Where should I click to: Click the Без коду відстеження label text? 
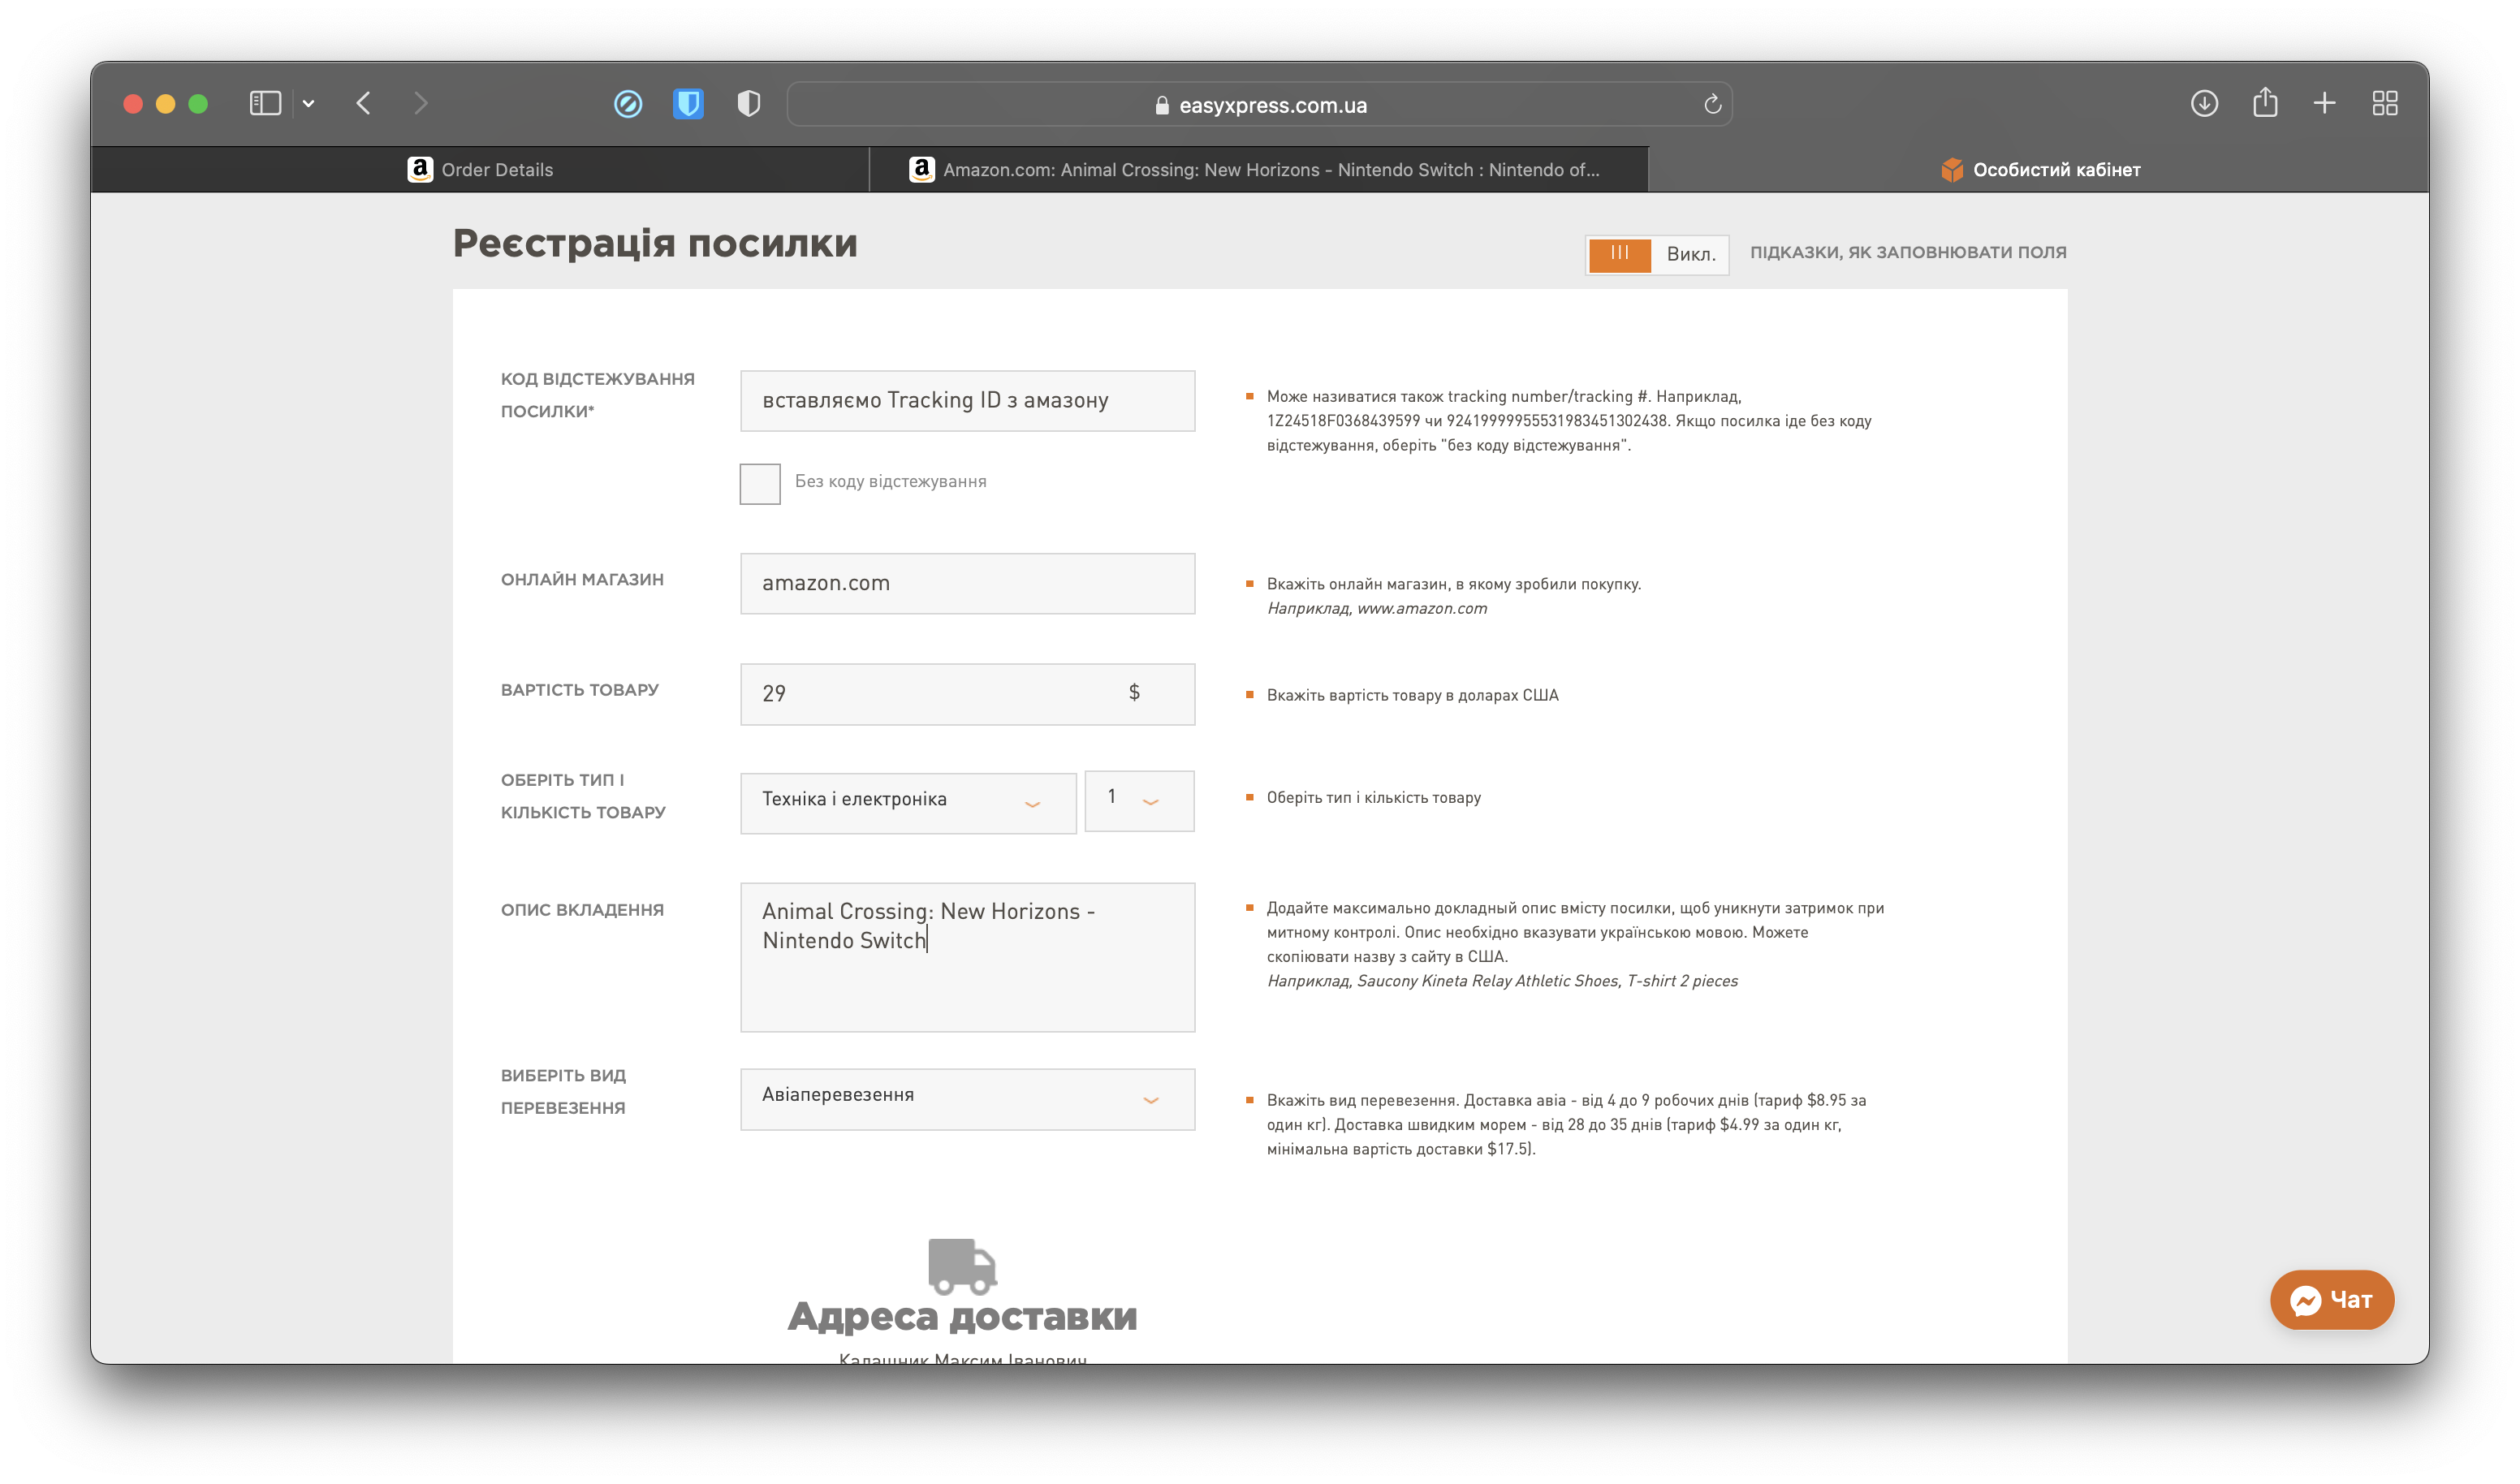pyautogui.click(x=890, y=482)
